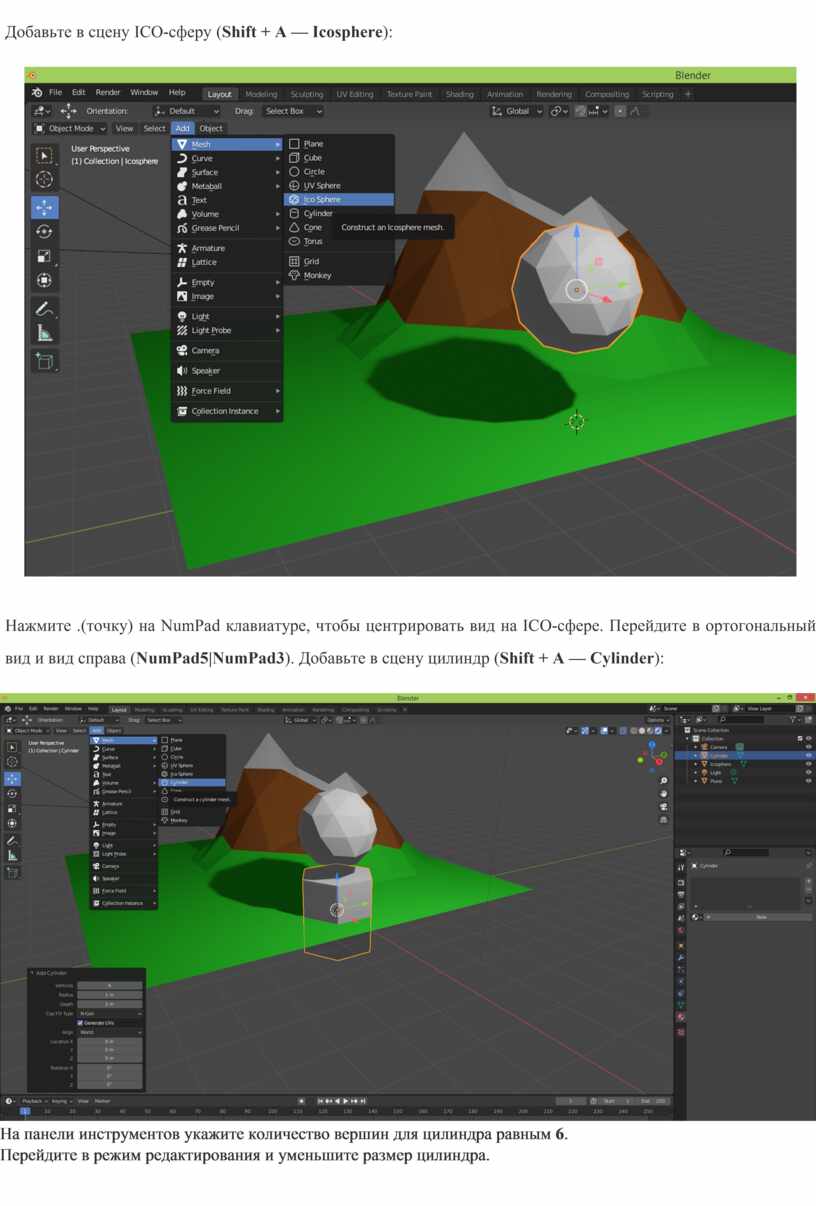The image size is (816, 1206).
Task: Click Cylinder in lower window Mesh submenu
Action: [x=192, y=782]
